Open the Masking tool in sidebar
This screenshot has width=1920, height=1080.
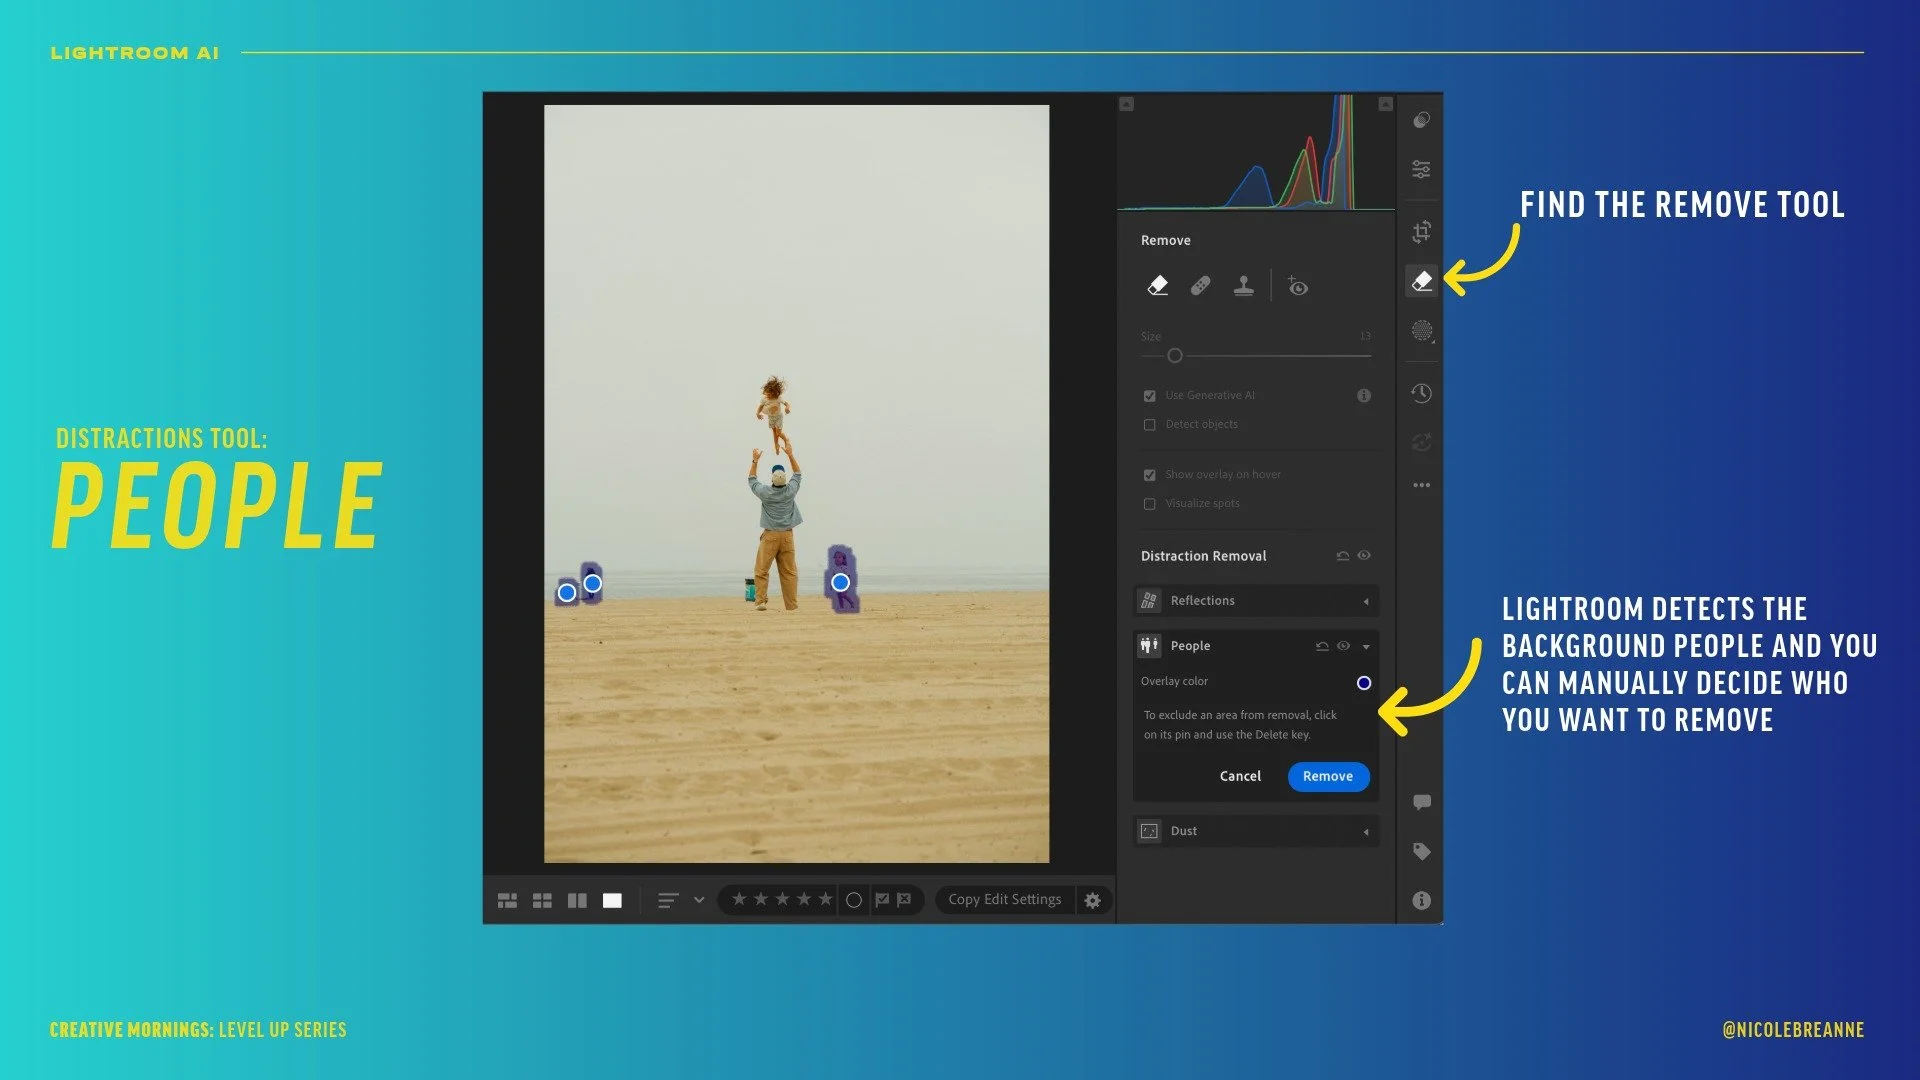click(1421, 331)
